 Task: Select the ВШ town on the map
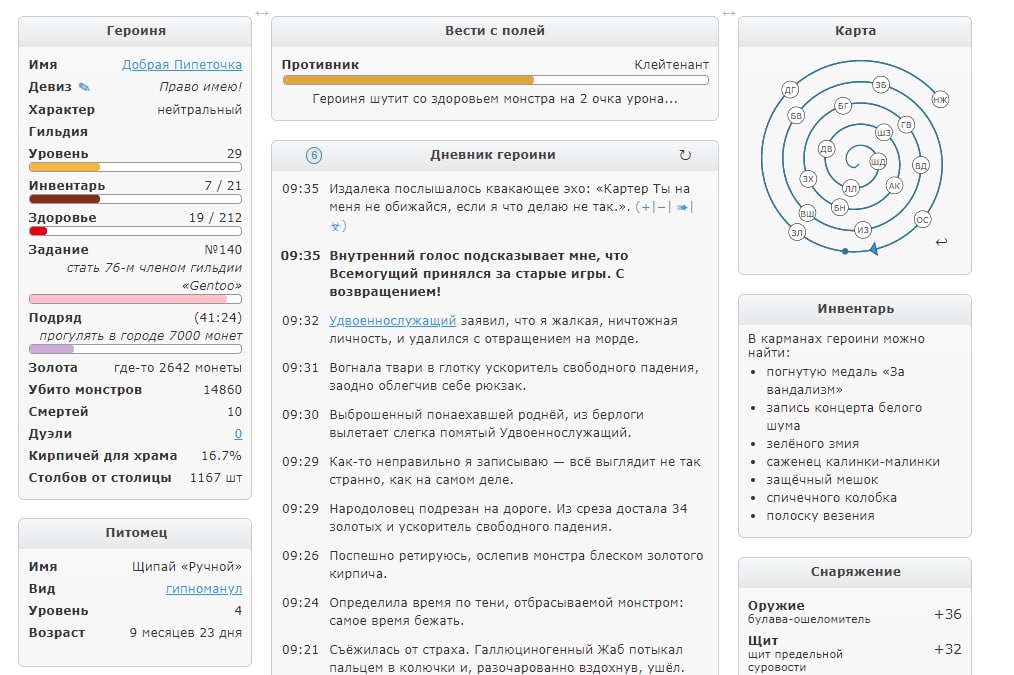pos(807,213)
